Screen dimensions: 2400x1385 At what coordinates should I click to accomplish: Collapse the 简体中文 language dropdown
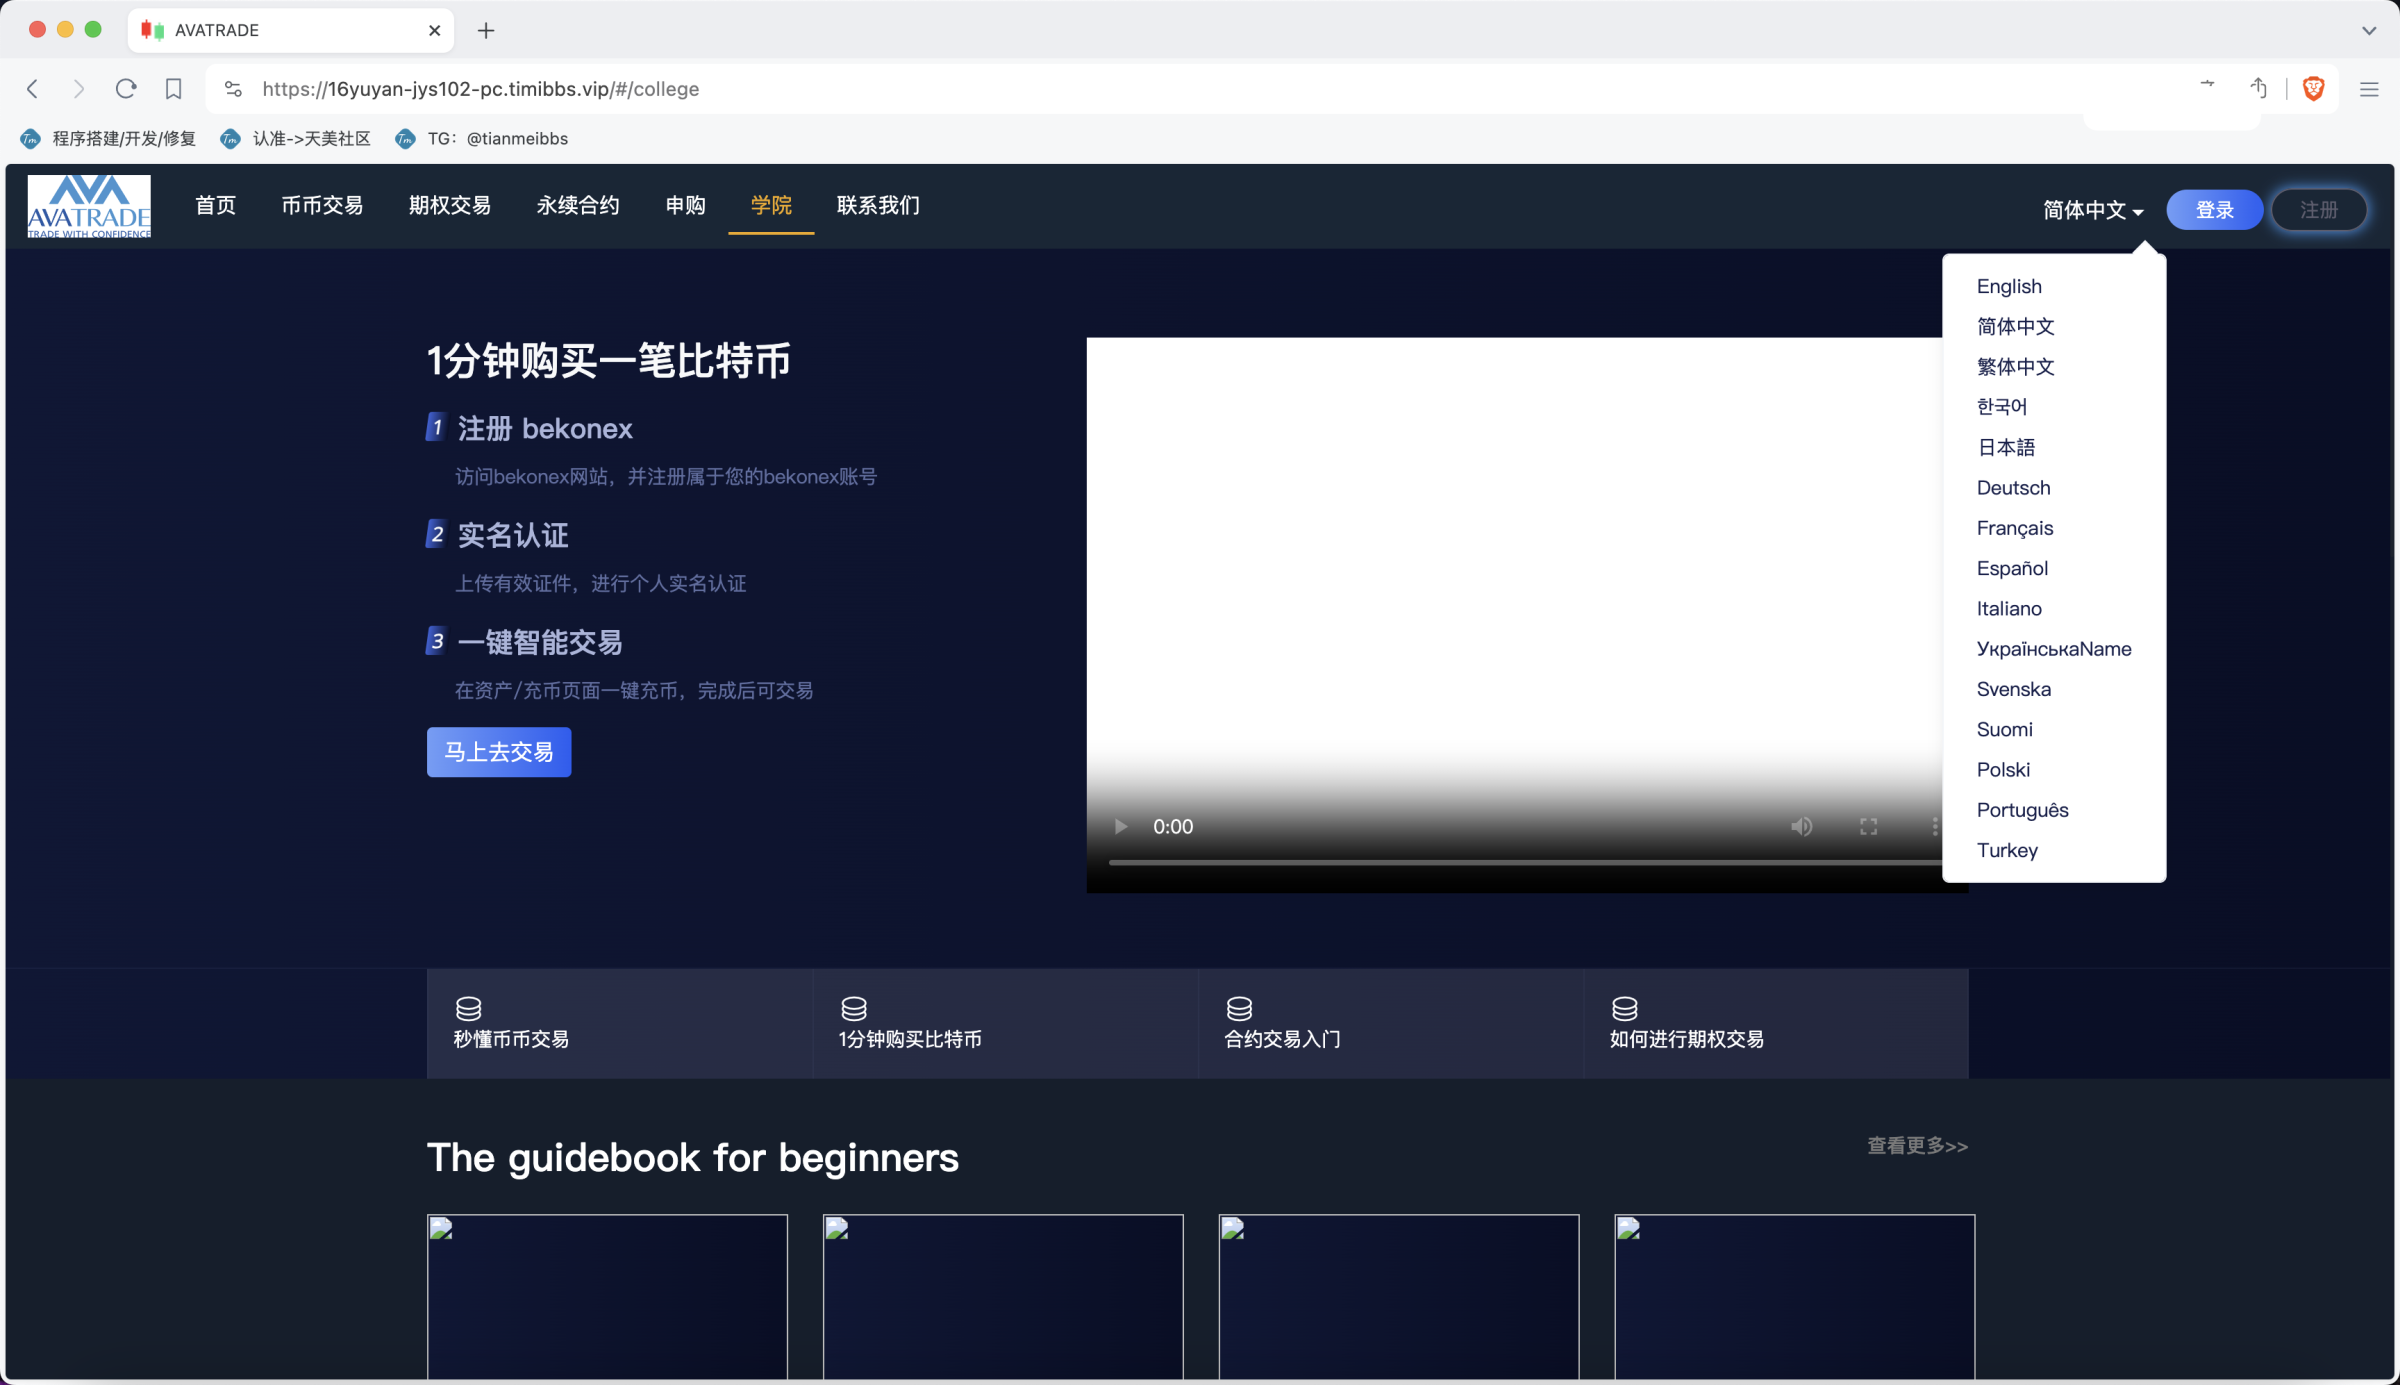click(x=2092, y=210)
